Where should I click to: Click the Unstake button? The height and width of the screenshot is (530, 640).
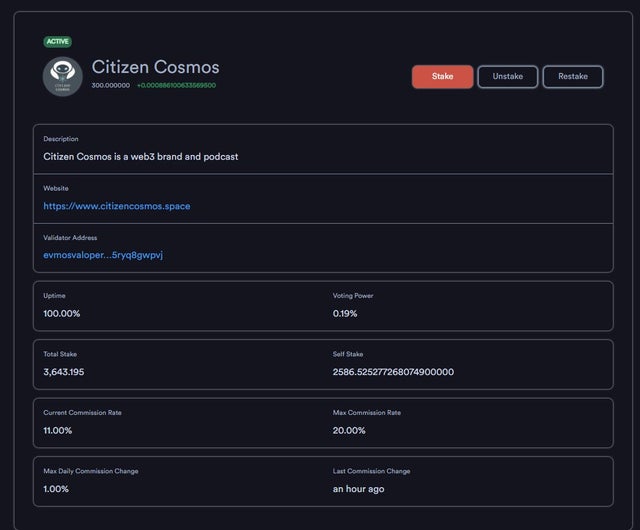(508, 77)
